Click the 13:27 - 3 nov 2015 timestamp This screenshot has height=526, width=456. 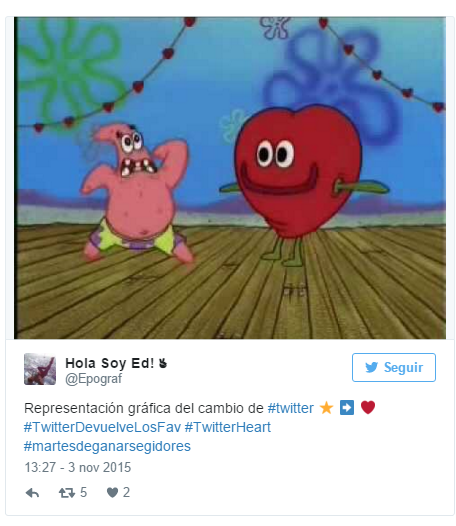pos(78,467)
